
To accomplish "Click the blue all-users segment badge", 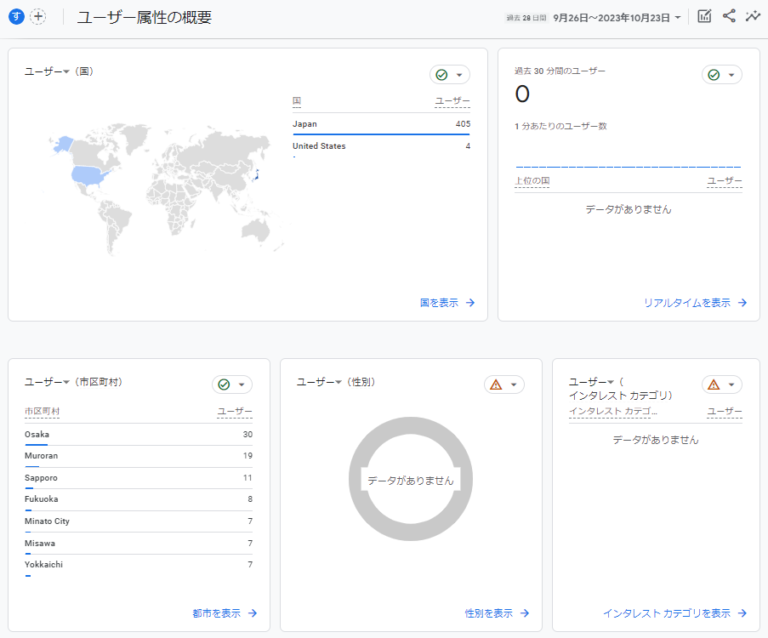I will 16,17.
